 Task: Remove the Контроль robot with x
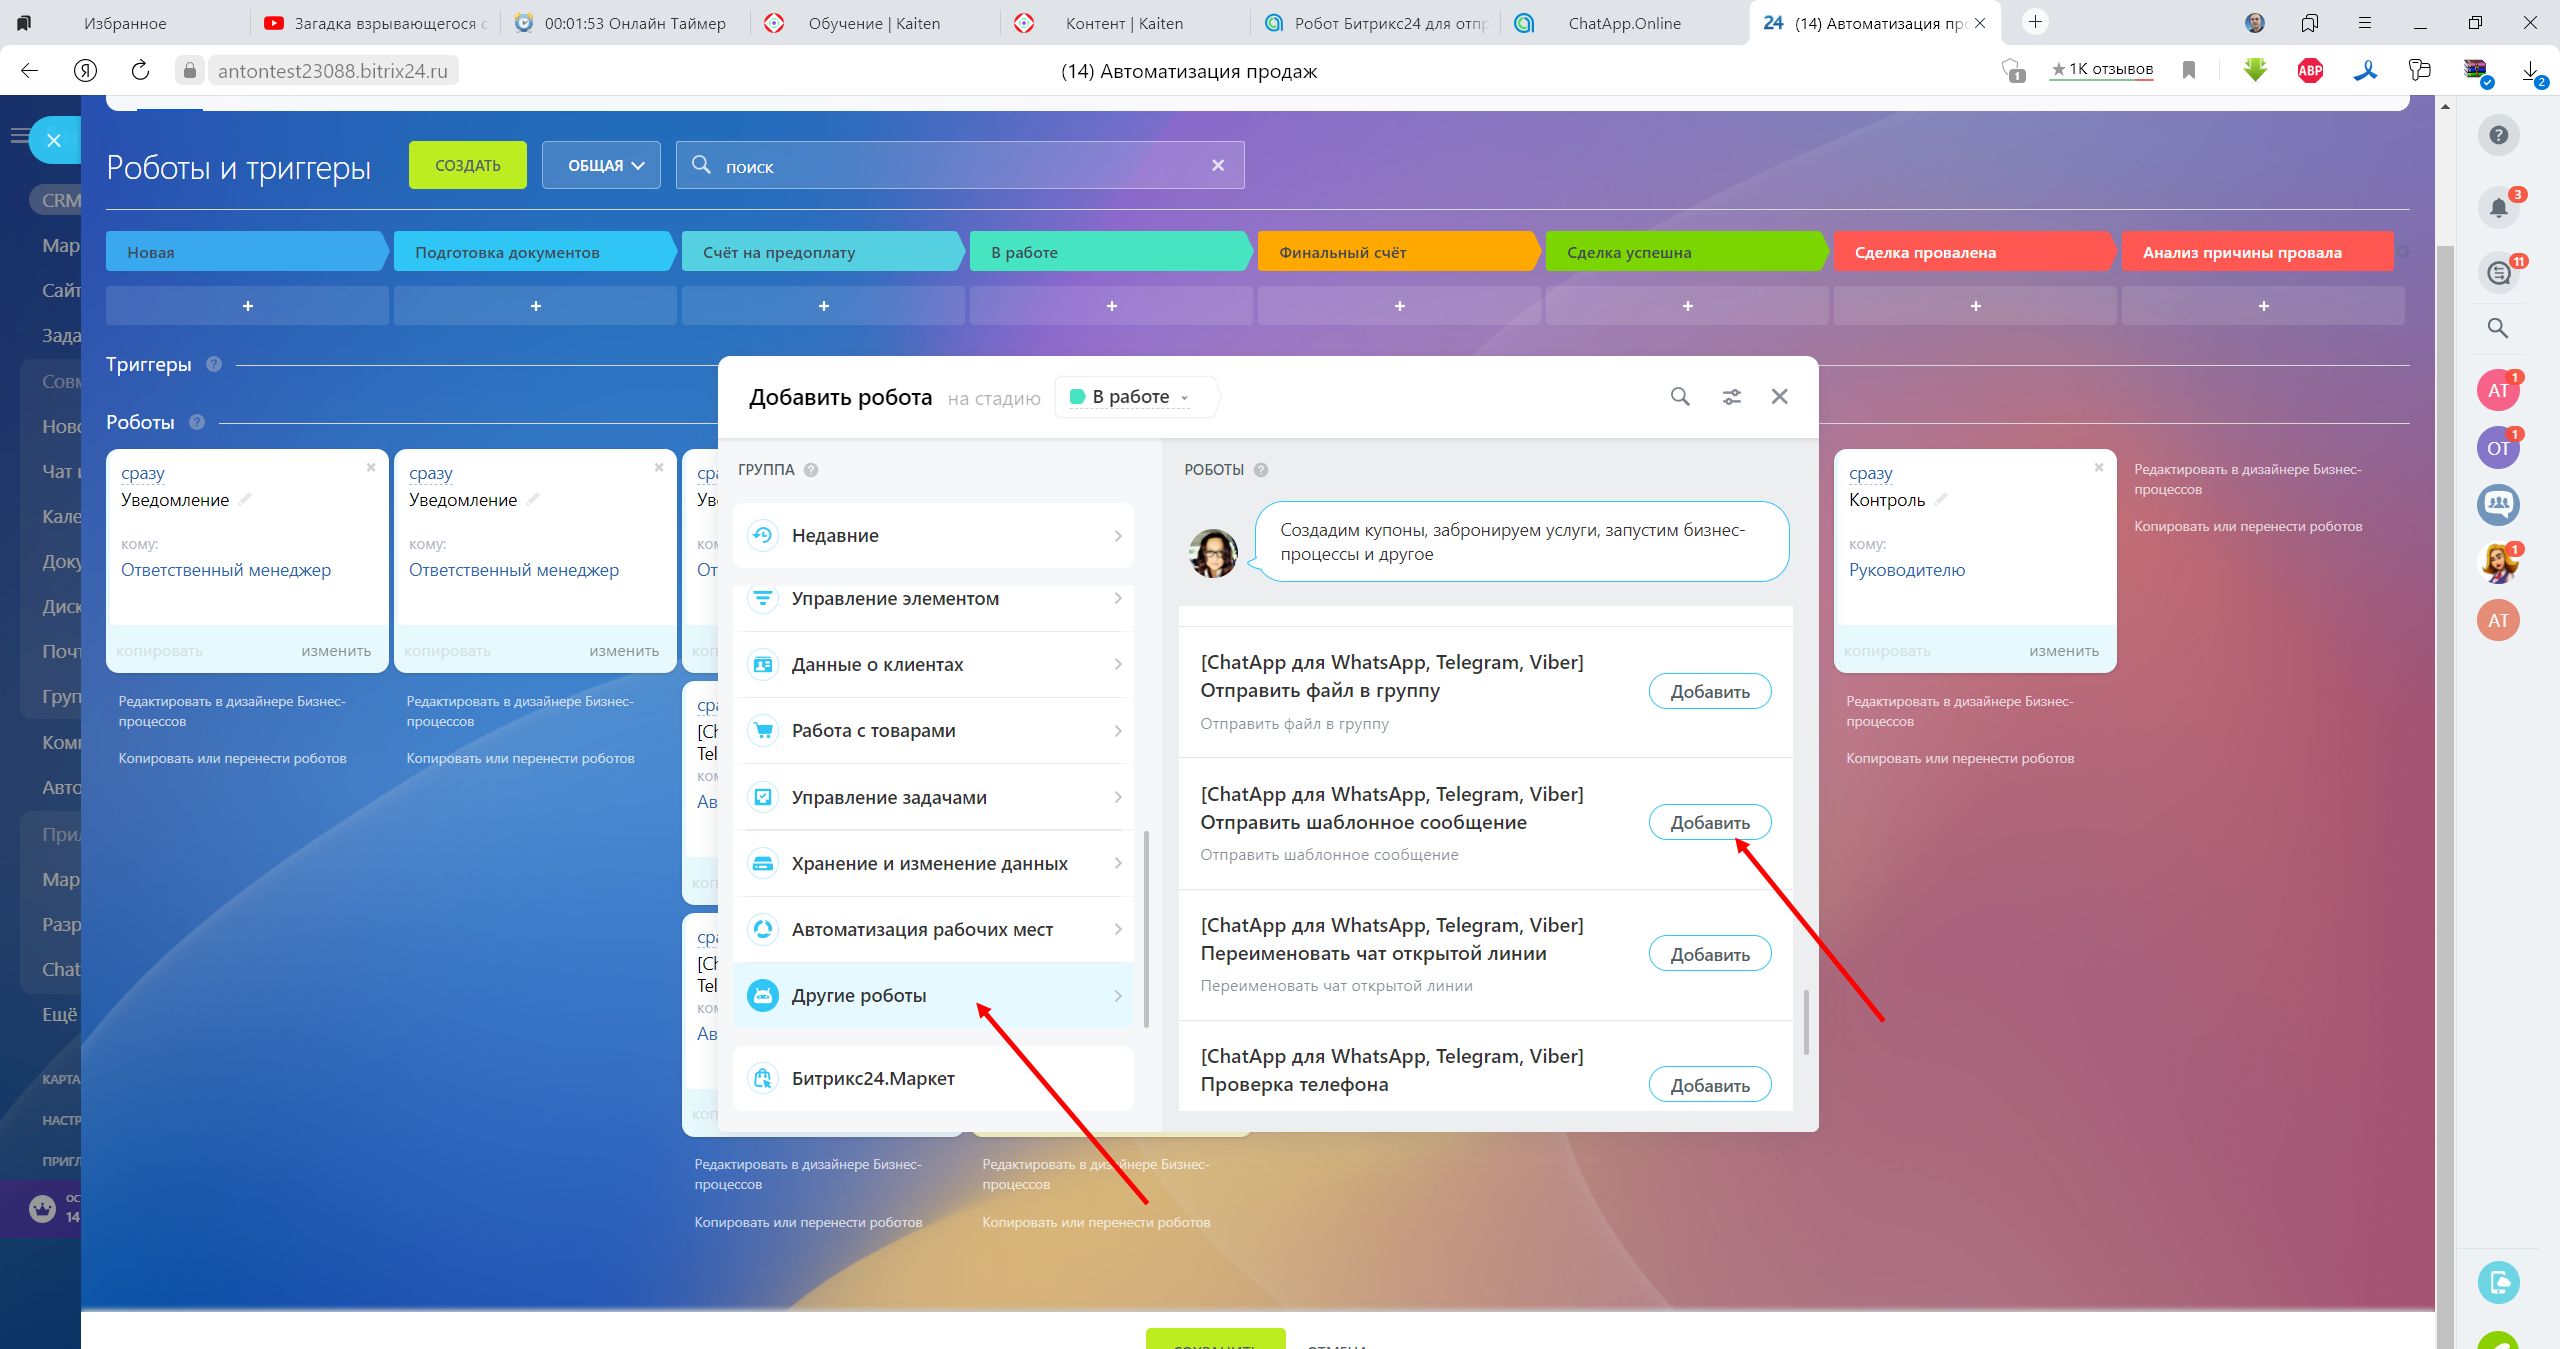coord(2099,467)
